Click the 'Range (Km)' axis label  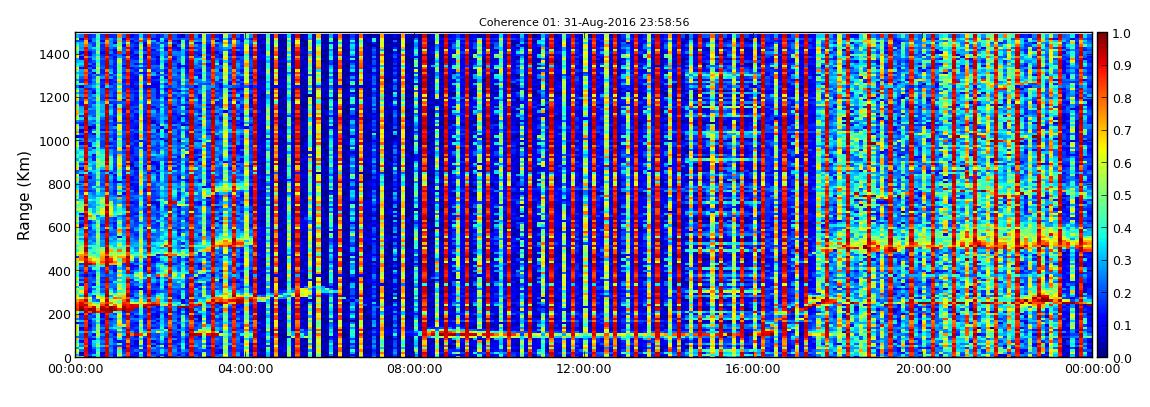tap(24, 196)
